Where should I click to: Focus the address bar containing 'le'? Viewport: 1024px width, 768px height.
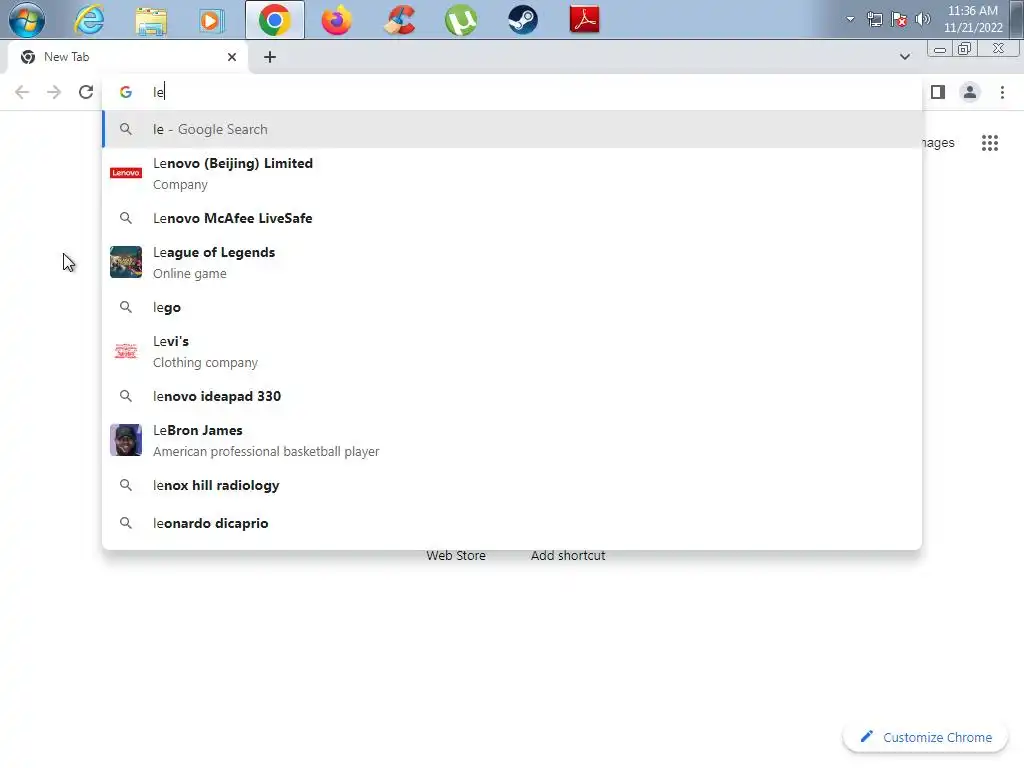511,92
